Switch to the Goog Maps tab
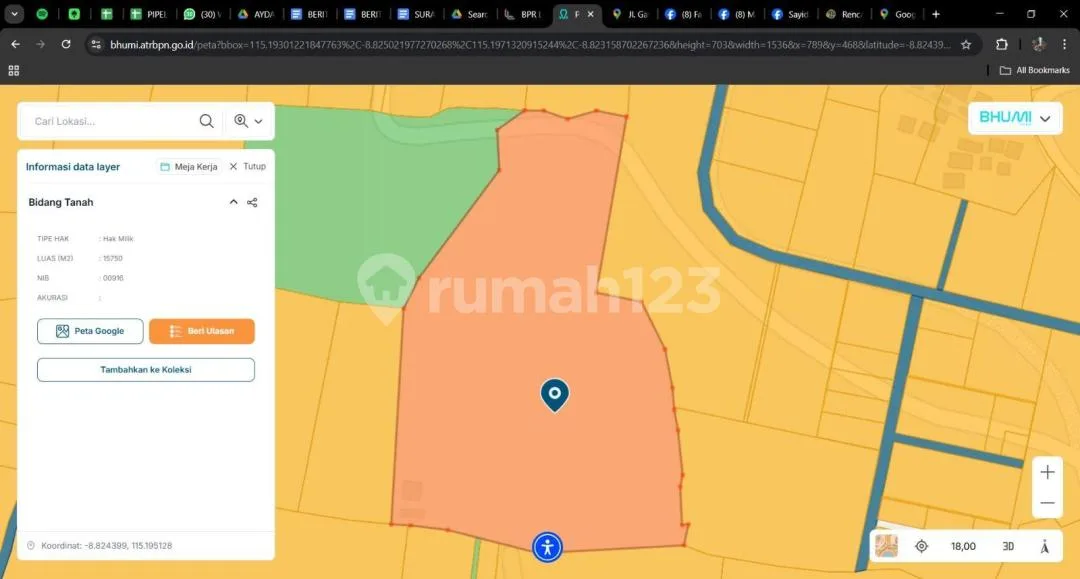Image resolution: width=1080 pixels, height=579 pixels. point(897,14)
